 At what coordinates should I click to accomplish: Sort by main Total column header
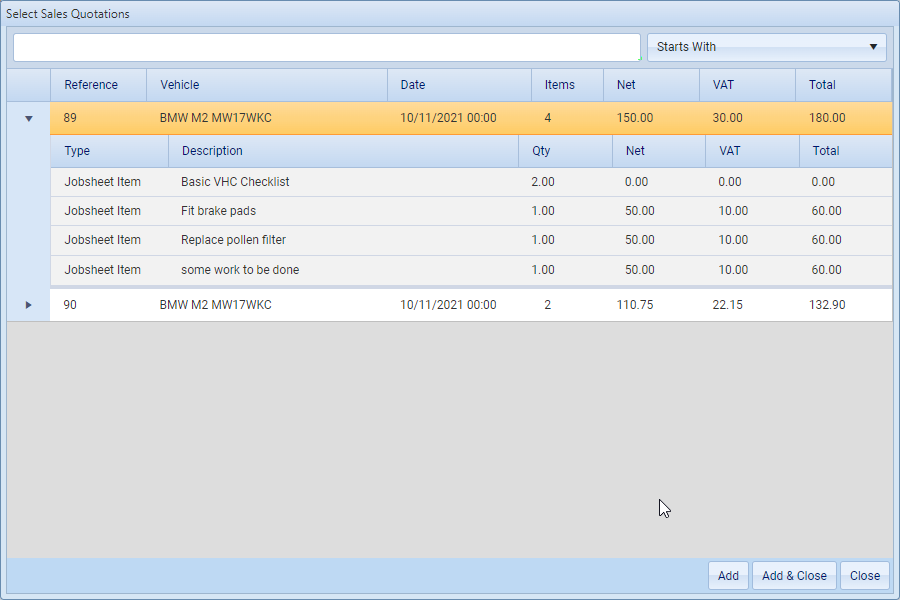pyautogui.click(x=844, y=85)
